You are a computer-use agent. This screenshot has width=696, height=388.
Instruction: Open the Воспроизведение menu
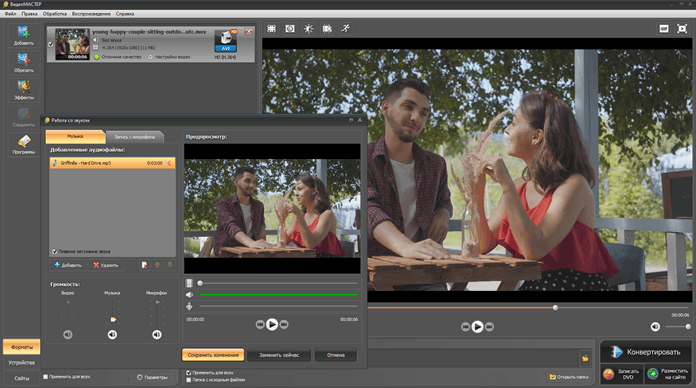coord(91,14)
